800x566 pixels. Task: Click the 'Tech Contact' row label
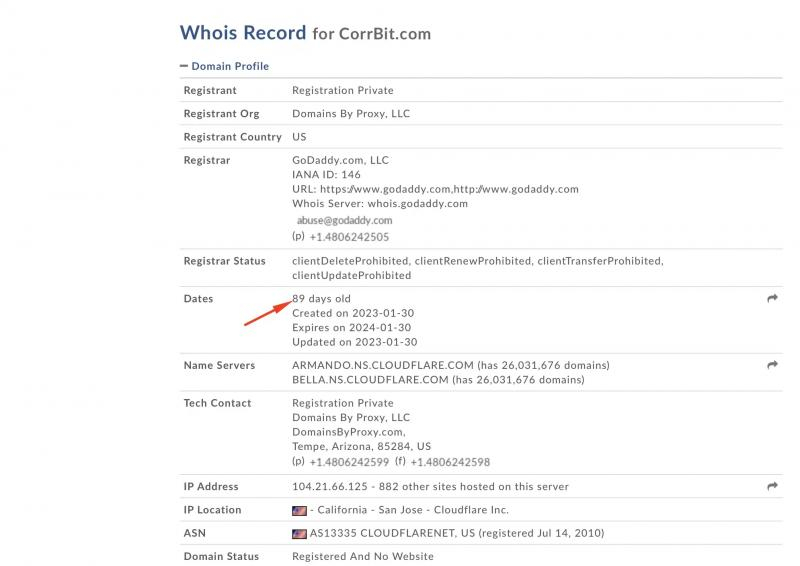[x=217, y=403]
